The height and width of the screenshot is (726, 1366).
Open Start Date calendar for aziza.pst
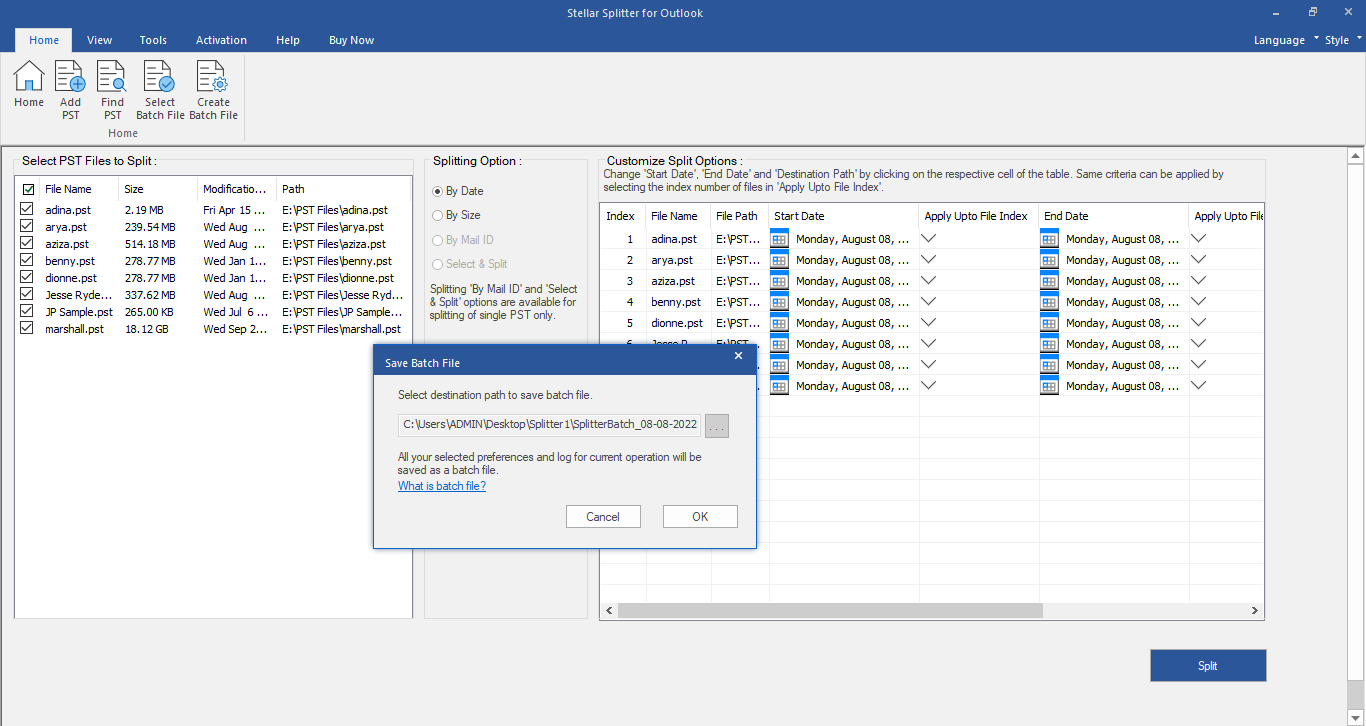tap(780, 281)
